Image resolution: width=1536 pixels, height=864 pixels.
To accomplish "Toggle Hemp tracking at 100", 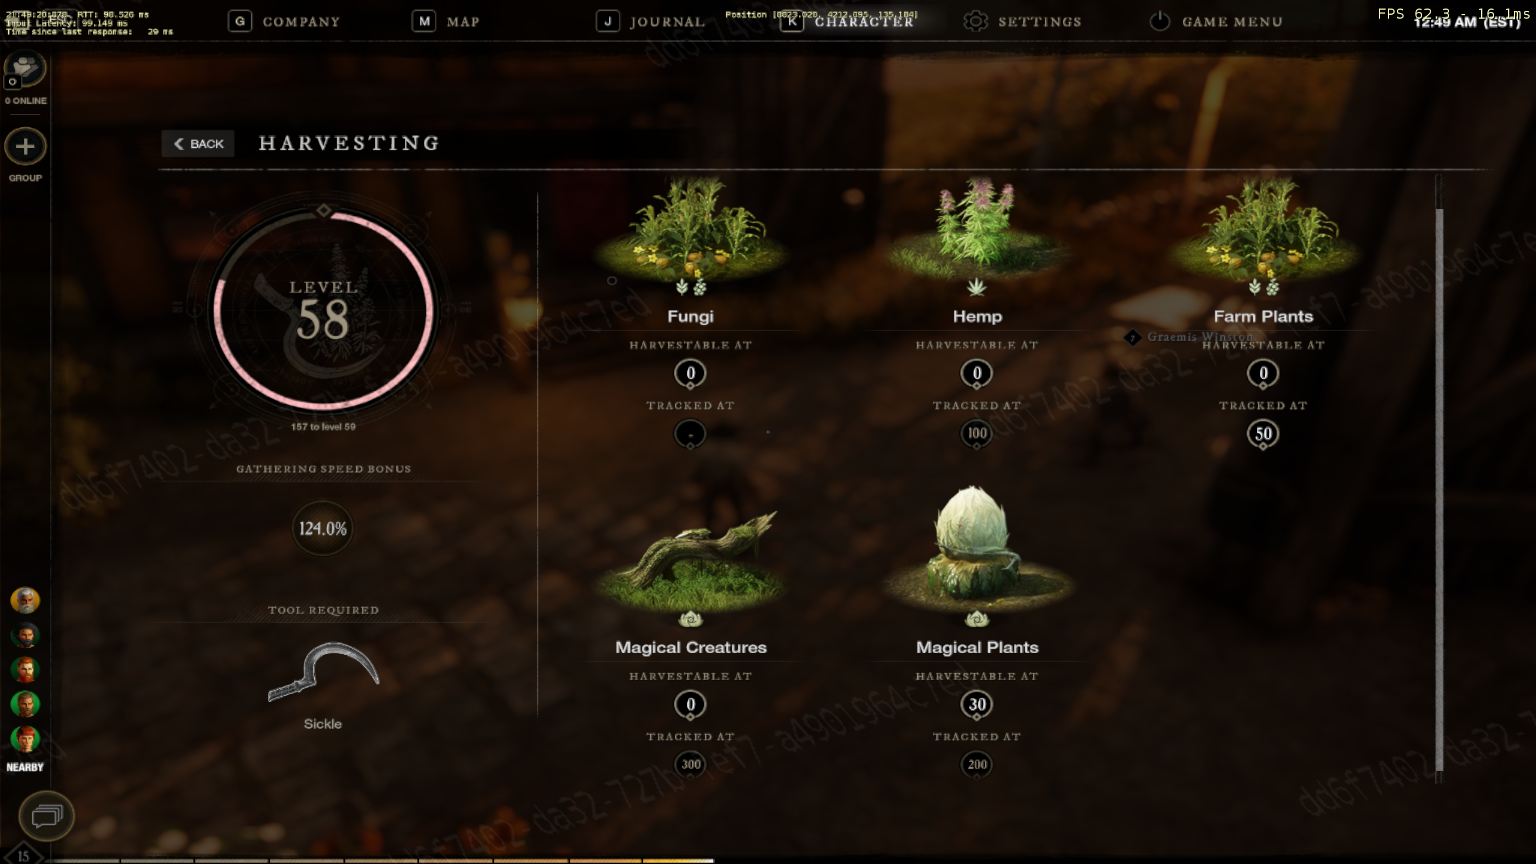I will click(x=977, y=434).
